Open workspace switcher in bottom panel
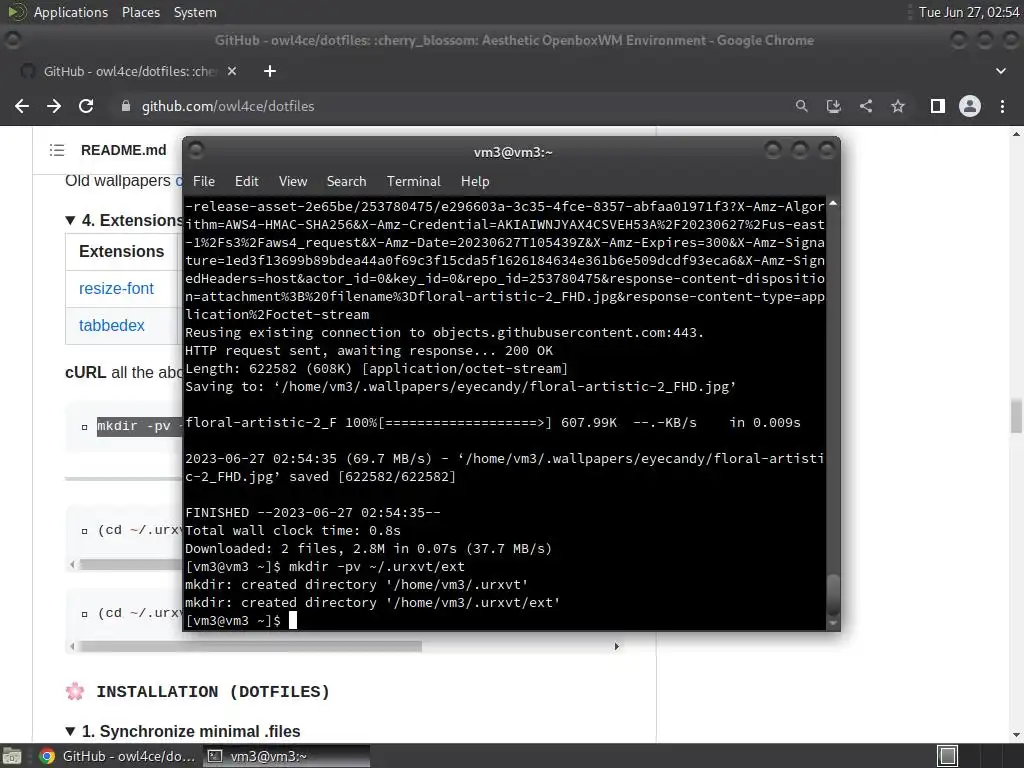1024x768 pixels. point(947,756)
